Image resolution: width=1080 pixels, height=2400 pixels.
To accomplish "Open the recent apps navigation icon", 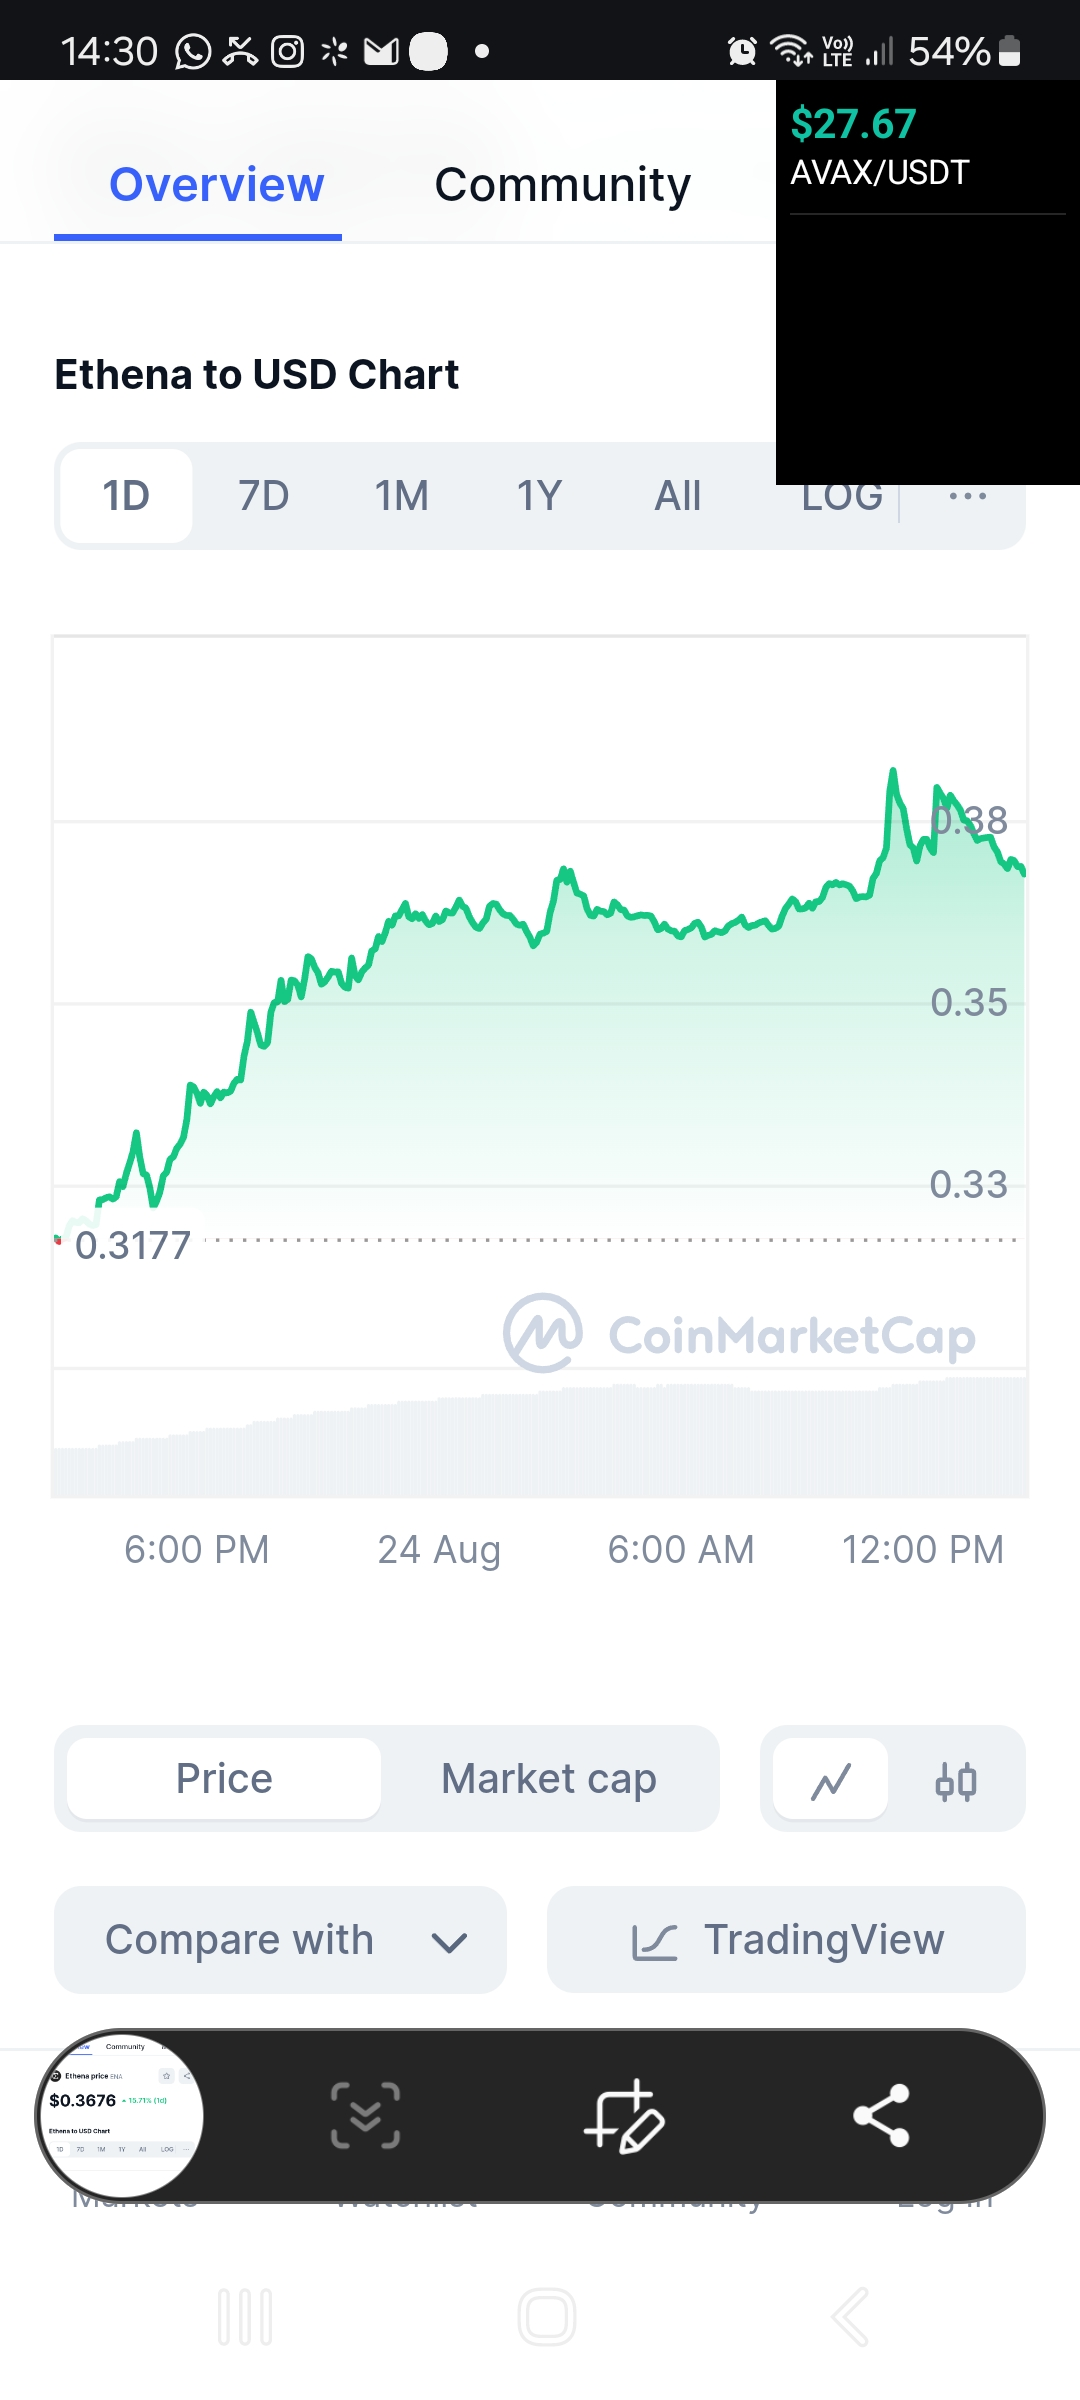I will (x=245, y=2316).
